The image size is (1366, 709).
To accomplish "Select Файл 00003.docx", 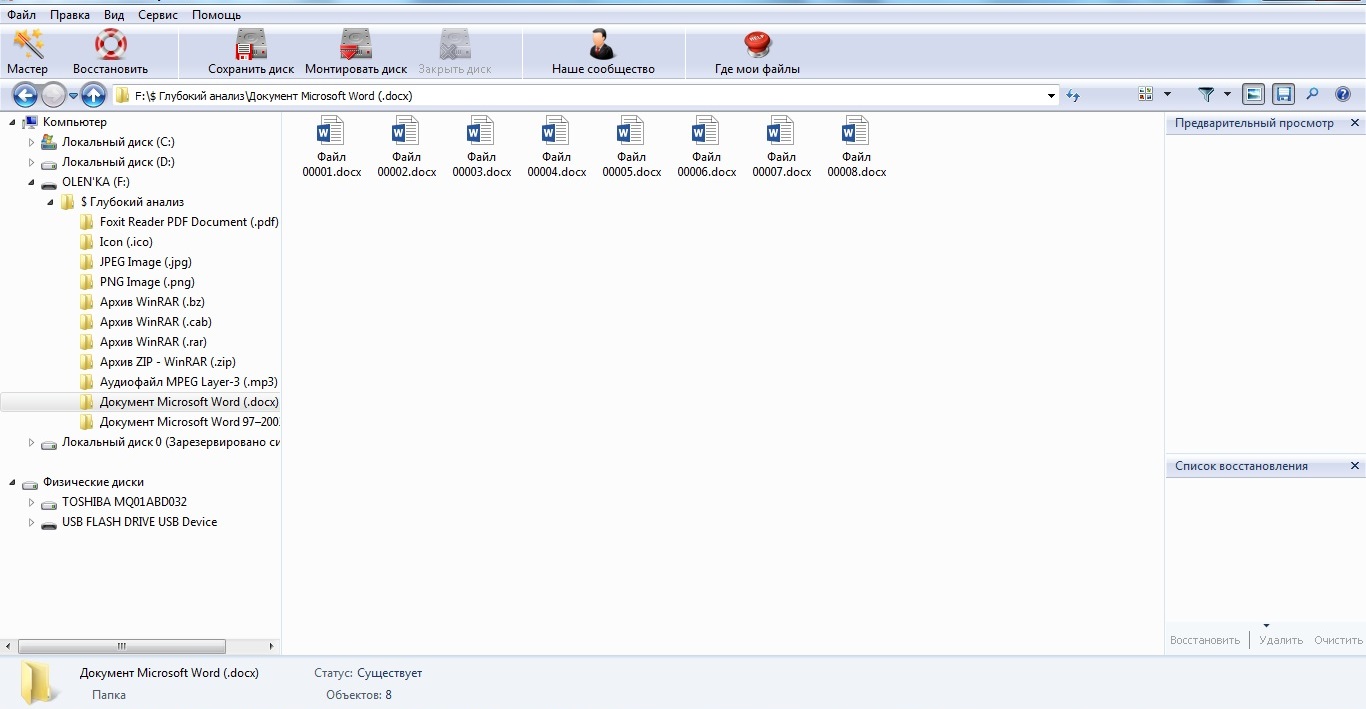I will pos(482,147).
